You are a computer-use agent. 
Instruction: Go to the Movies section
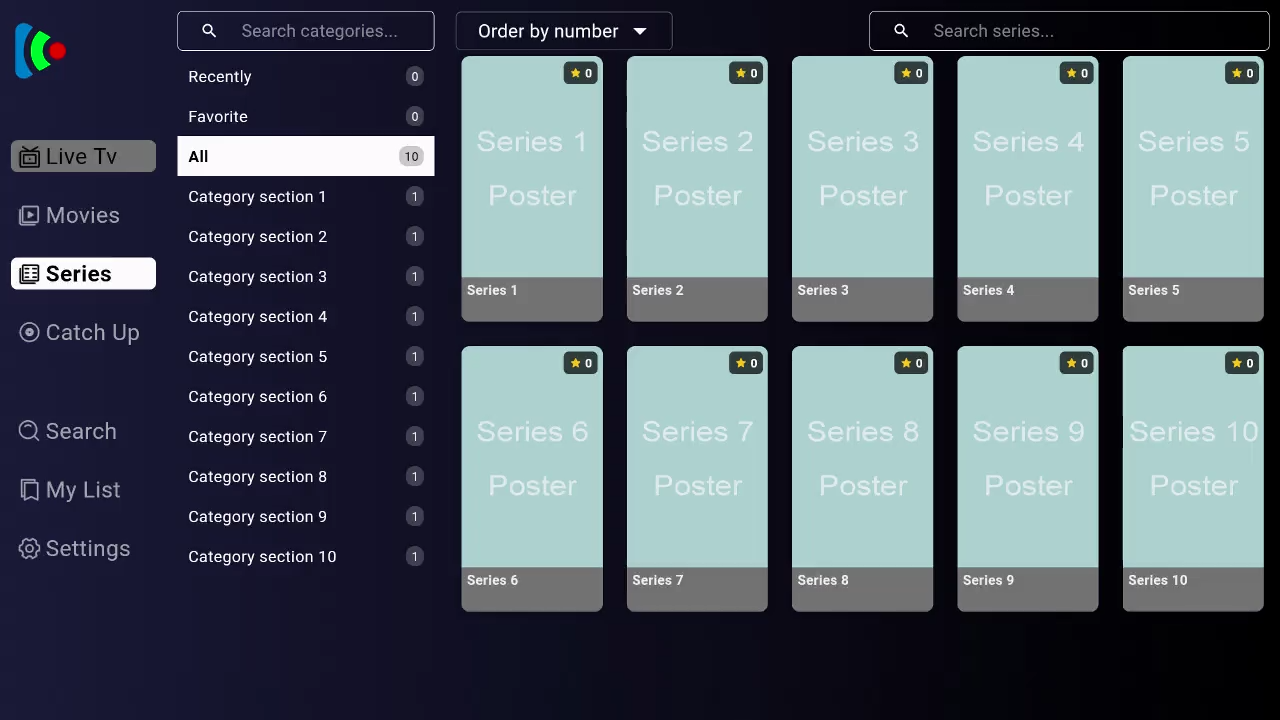click(83, 215)
